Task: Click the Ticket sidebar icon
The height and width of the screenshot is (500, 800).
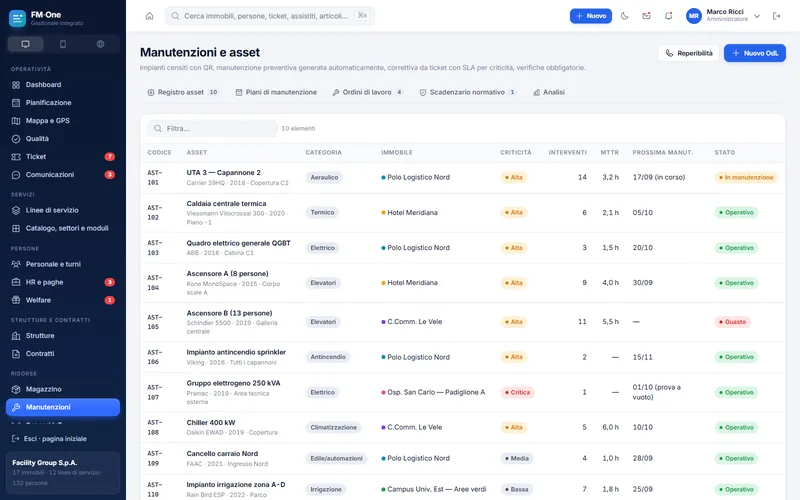Action: point(16,157)
